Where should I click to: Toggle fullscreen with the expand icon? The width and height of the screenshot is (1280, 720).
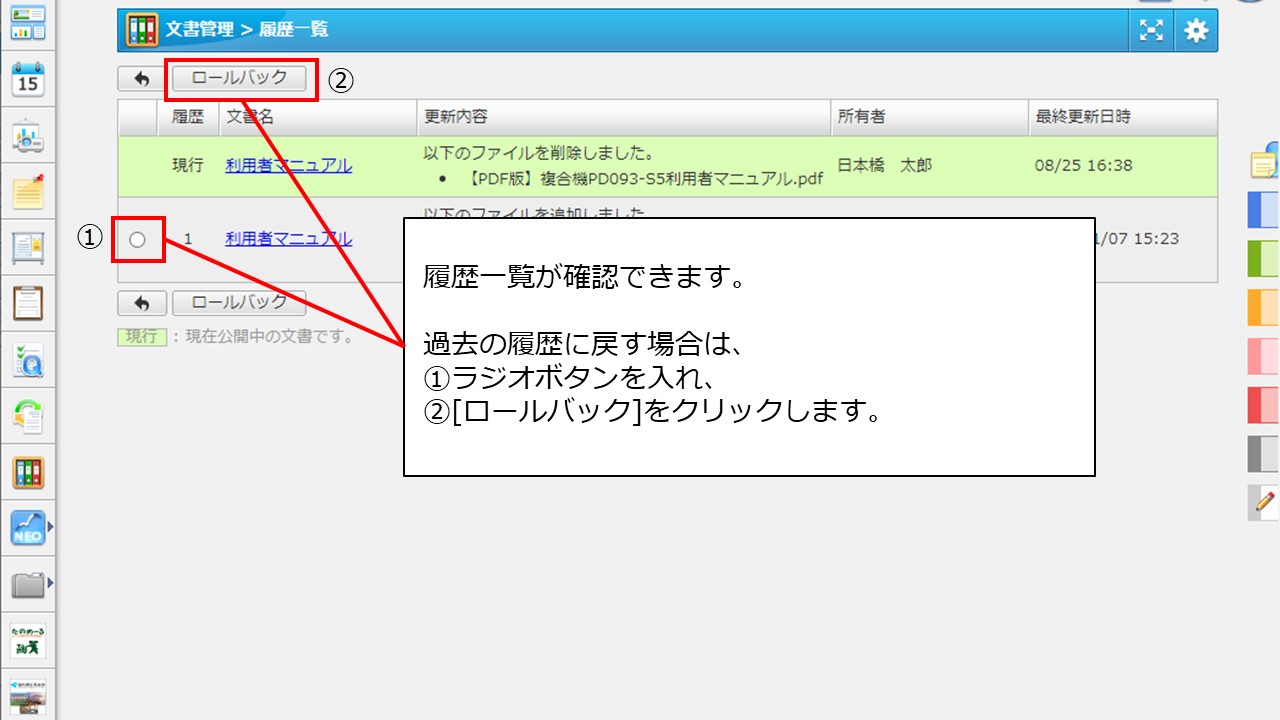(1152, 31)
